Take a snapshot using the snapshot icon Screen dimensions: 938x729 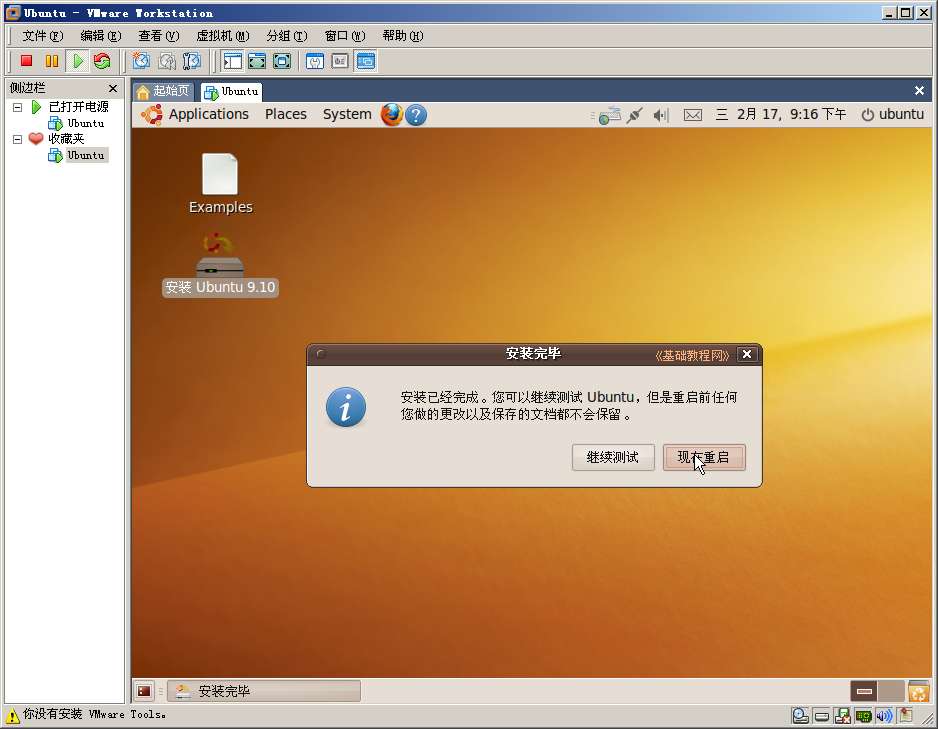pyautogui.click(x=142, y=60)
